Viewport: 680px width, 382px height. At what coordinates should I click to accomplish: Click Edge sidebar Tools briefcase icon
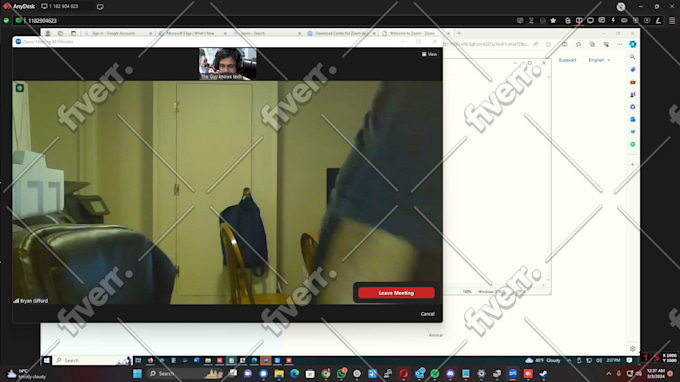[x=633, y=82]
